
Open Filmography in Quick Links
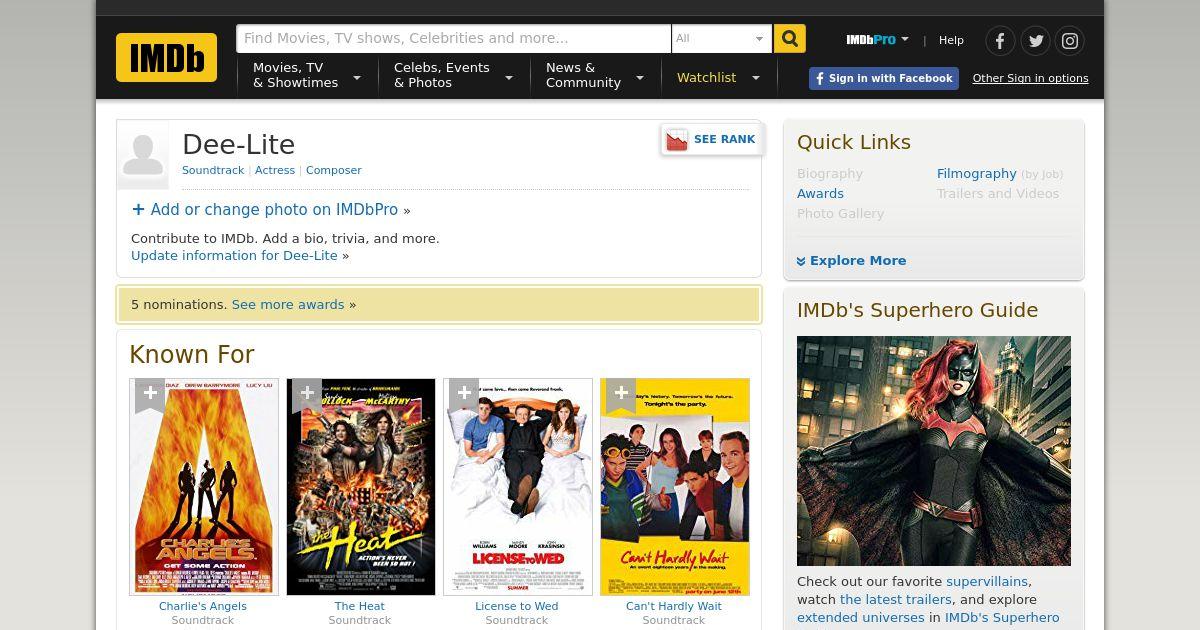click(x=977, y=173)
